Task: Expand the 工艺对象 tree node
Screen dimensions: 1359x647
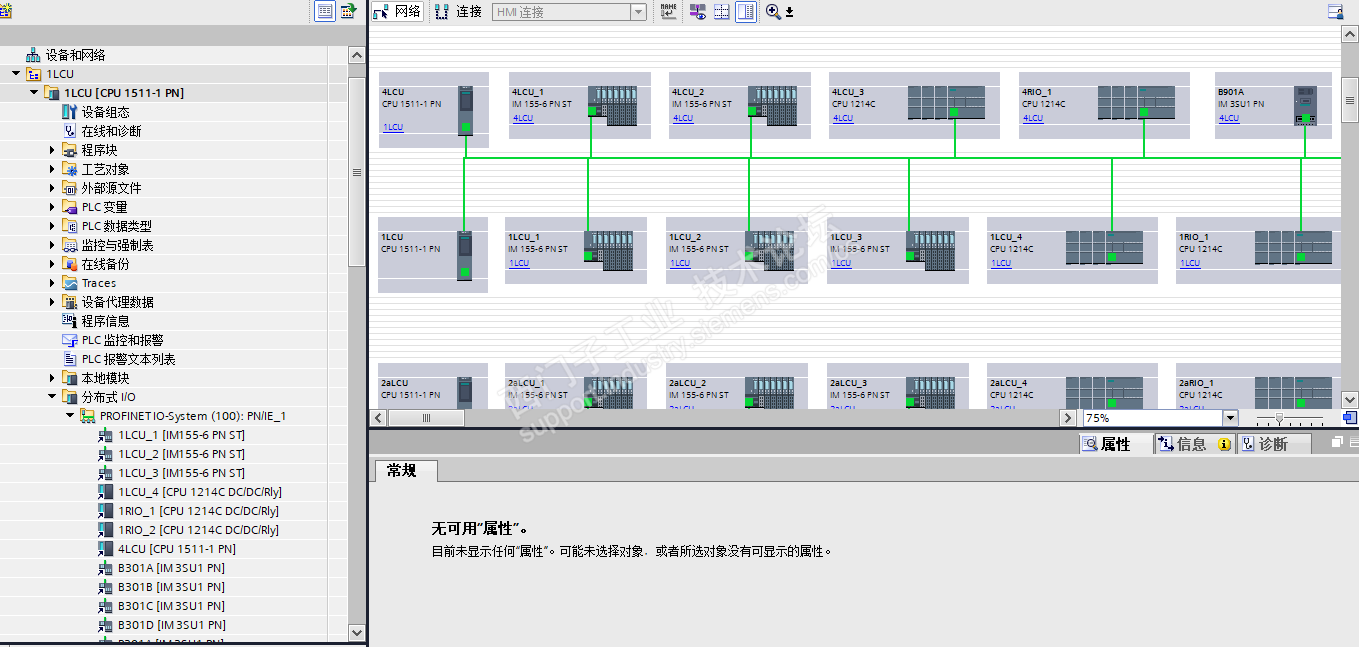Action: [53, 169]
